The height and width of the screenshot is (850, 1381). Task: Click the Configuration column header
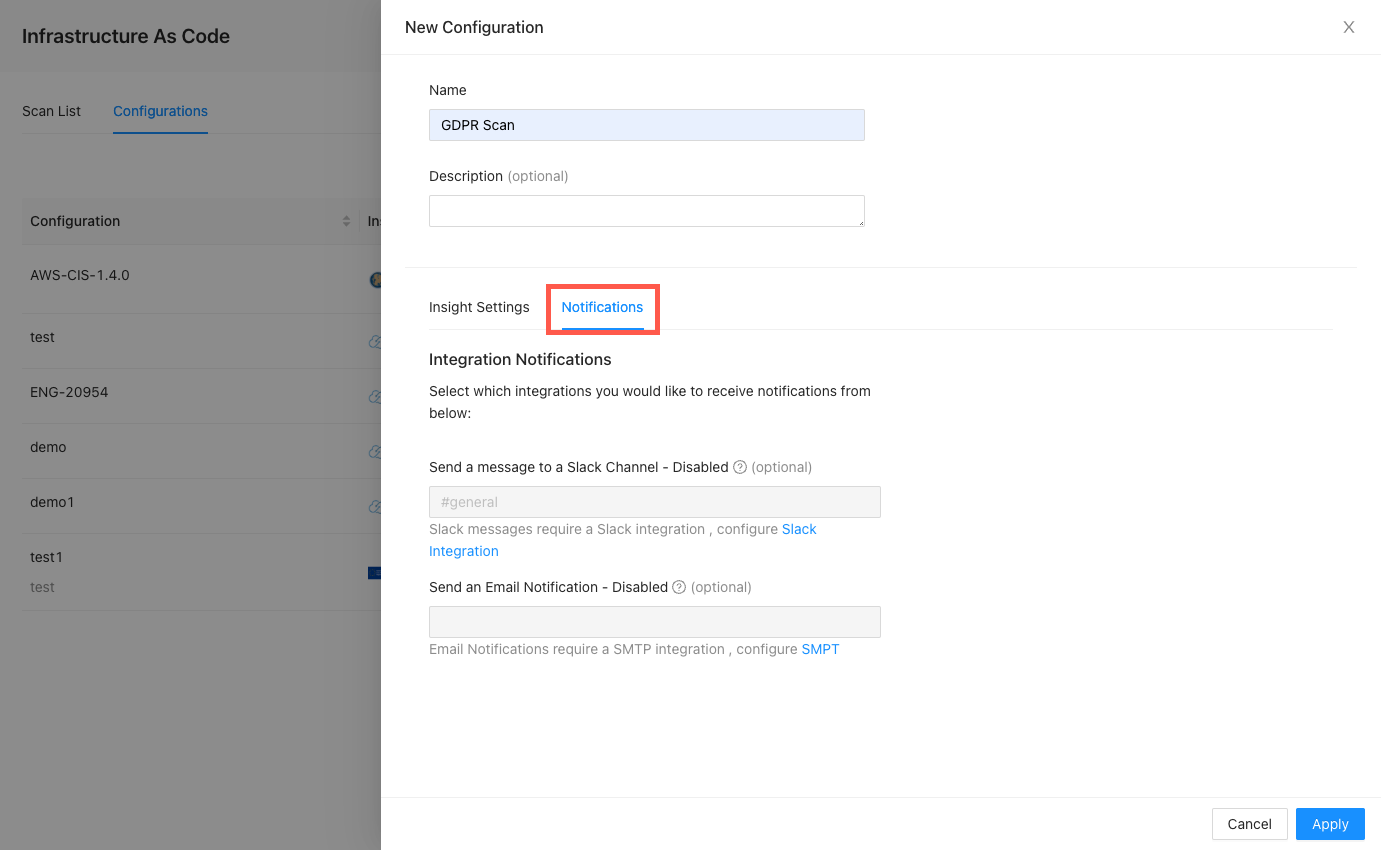[x=190, y=221]
